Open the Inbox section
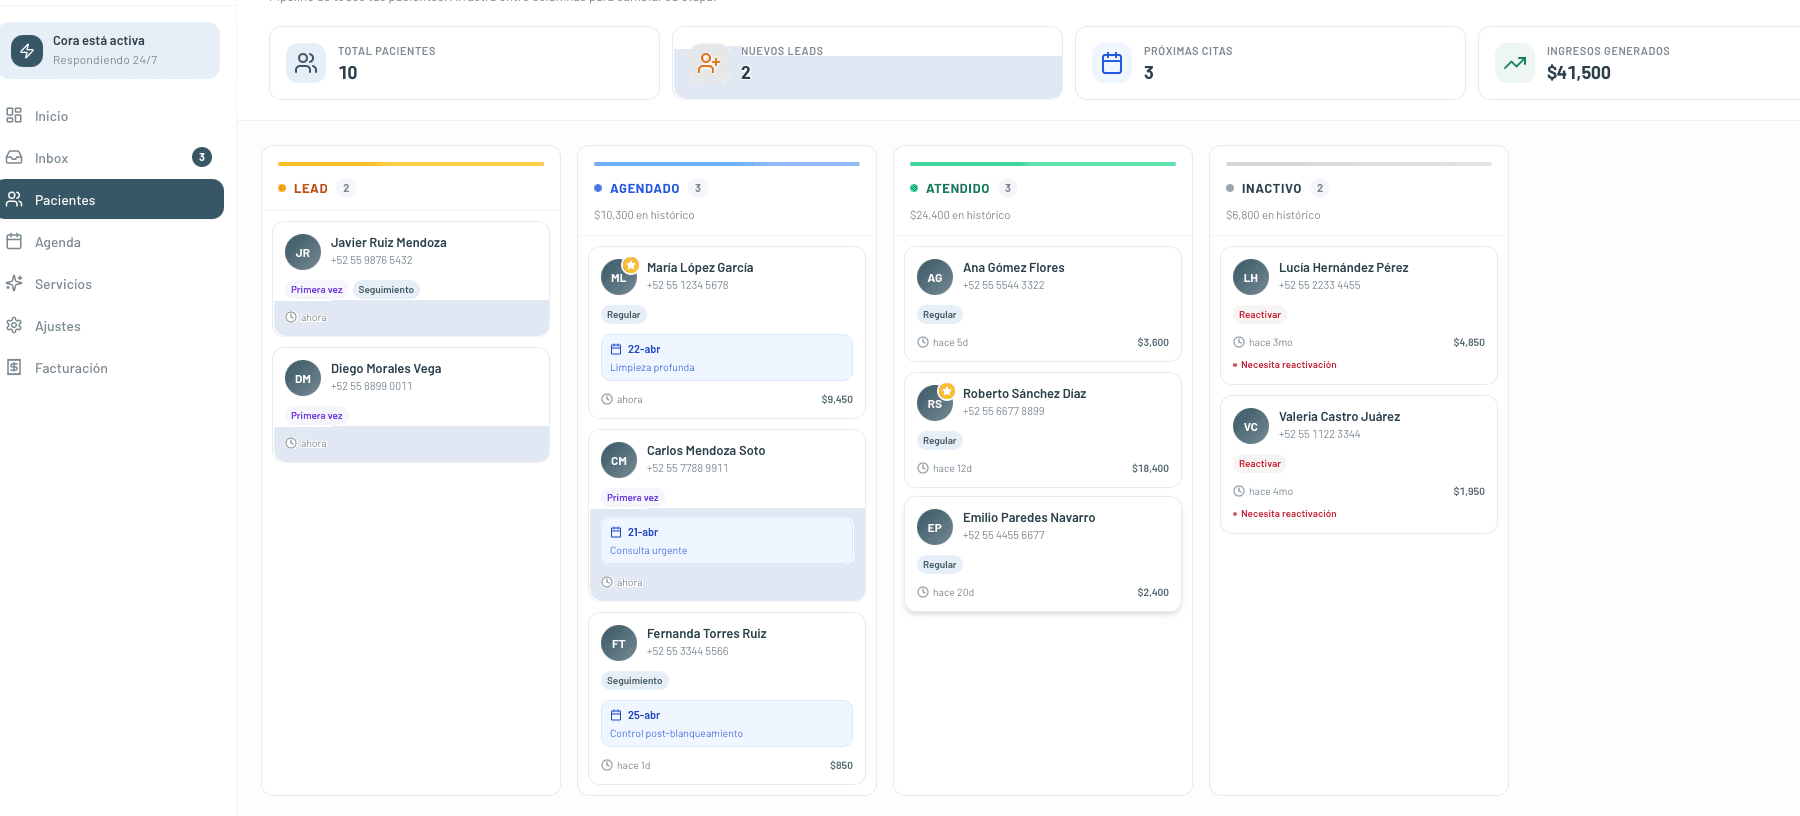1800x816 pixels. tap(112, 158)
